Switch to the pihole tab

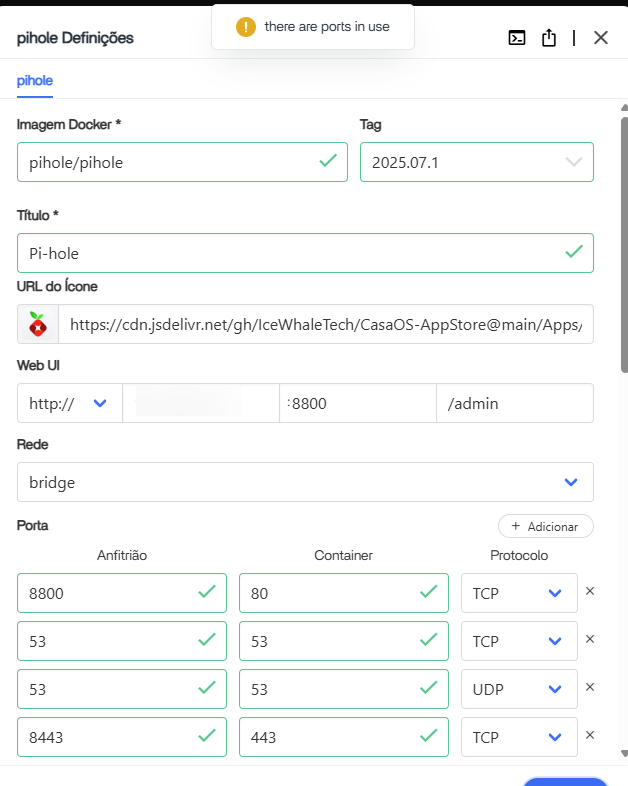(35, 80)
